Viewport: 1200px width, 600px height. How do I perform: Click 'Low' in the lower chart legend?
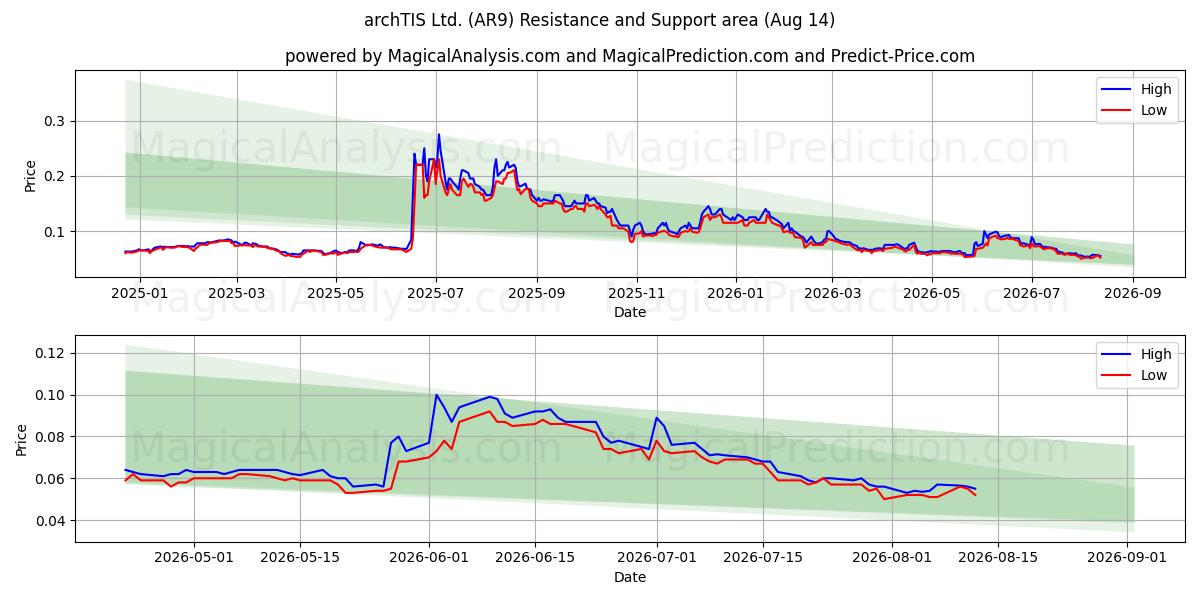1154,375
